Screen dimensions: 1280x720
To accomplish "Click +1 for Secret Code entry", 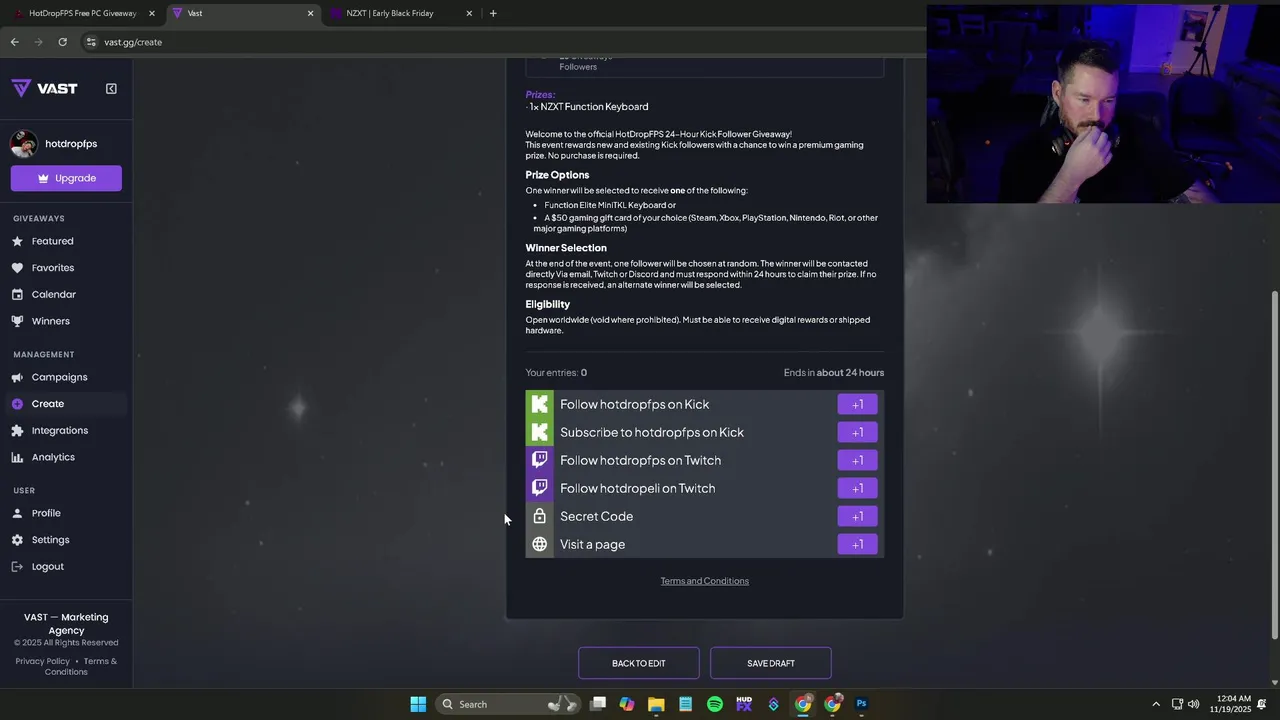I will pyautogui.click(x=857, y=516).
